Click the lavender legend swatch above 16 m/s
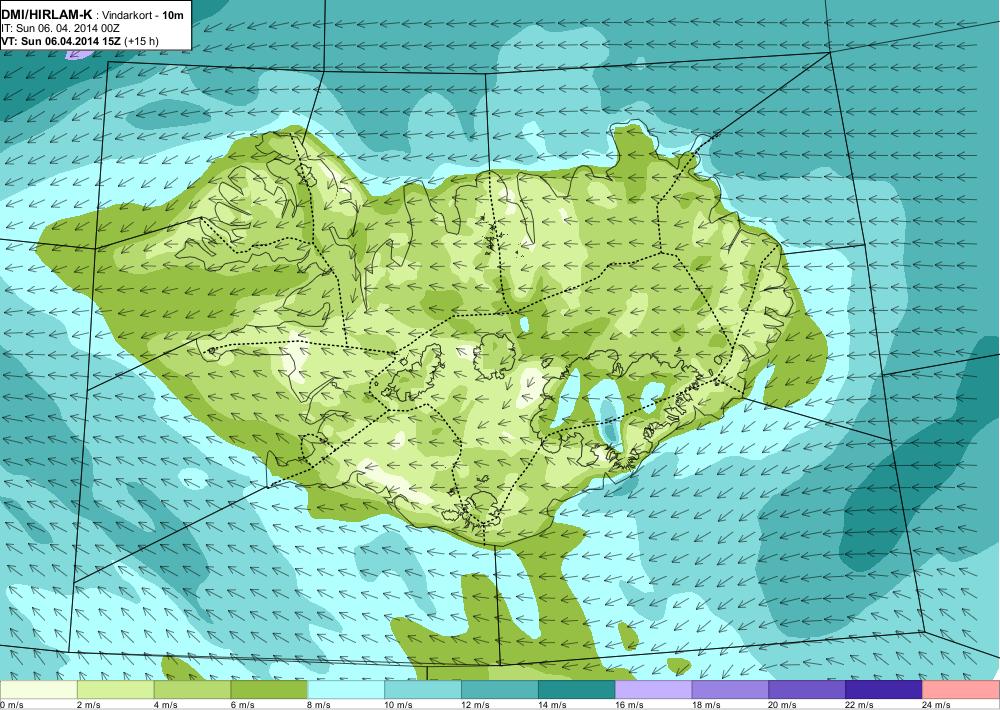This screenshot has height=710, width=1000. tap(653, 690)
